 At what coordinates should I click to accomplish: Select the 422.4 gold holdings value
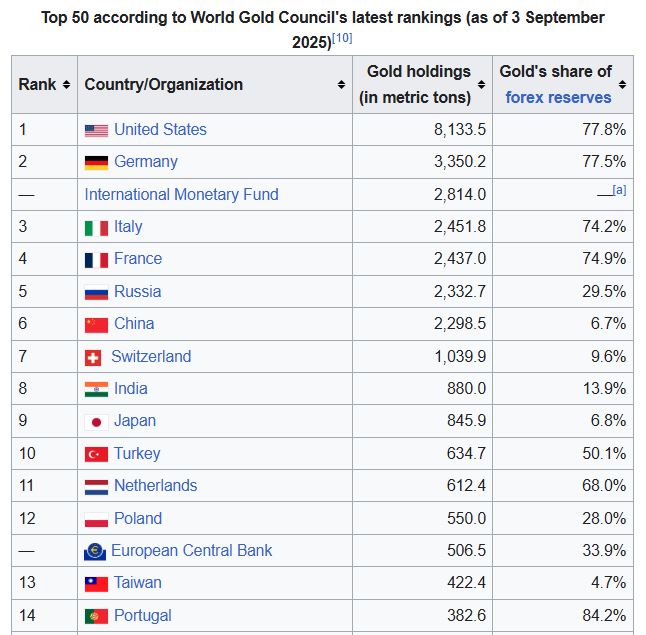[x=466, y=583]
